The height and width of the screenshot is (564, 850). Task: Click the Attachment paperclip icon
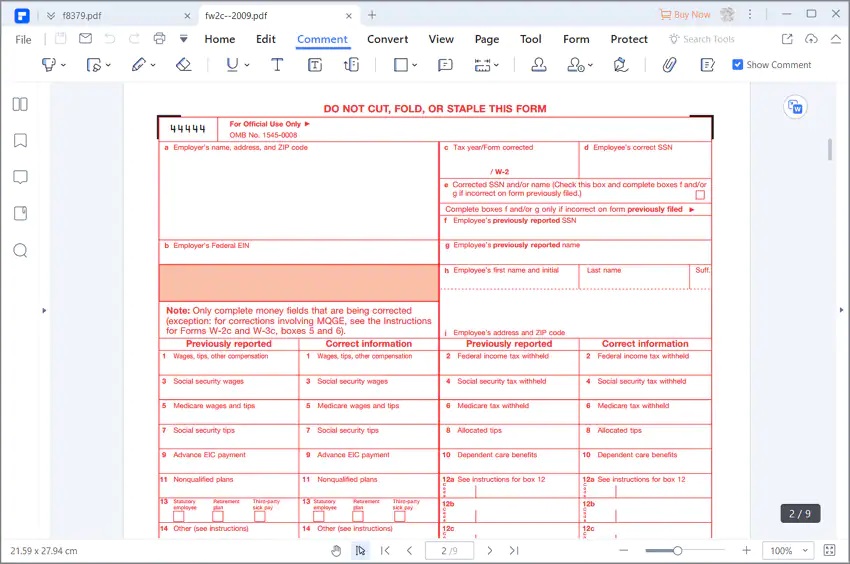point(669,65)
